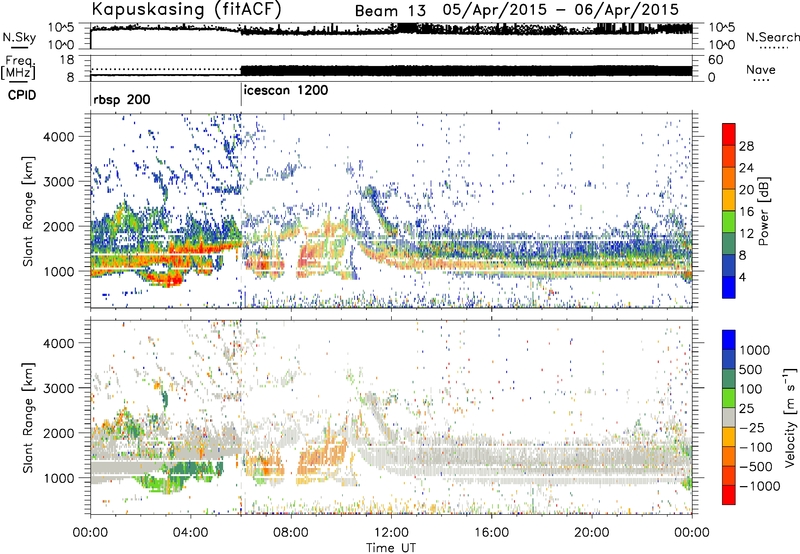Click the '24' value on Power color bar
This screenshot has height=554, width=800.
[x=746, y=168]
